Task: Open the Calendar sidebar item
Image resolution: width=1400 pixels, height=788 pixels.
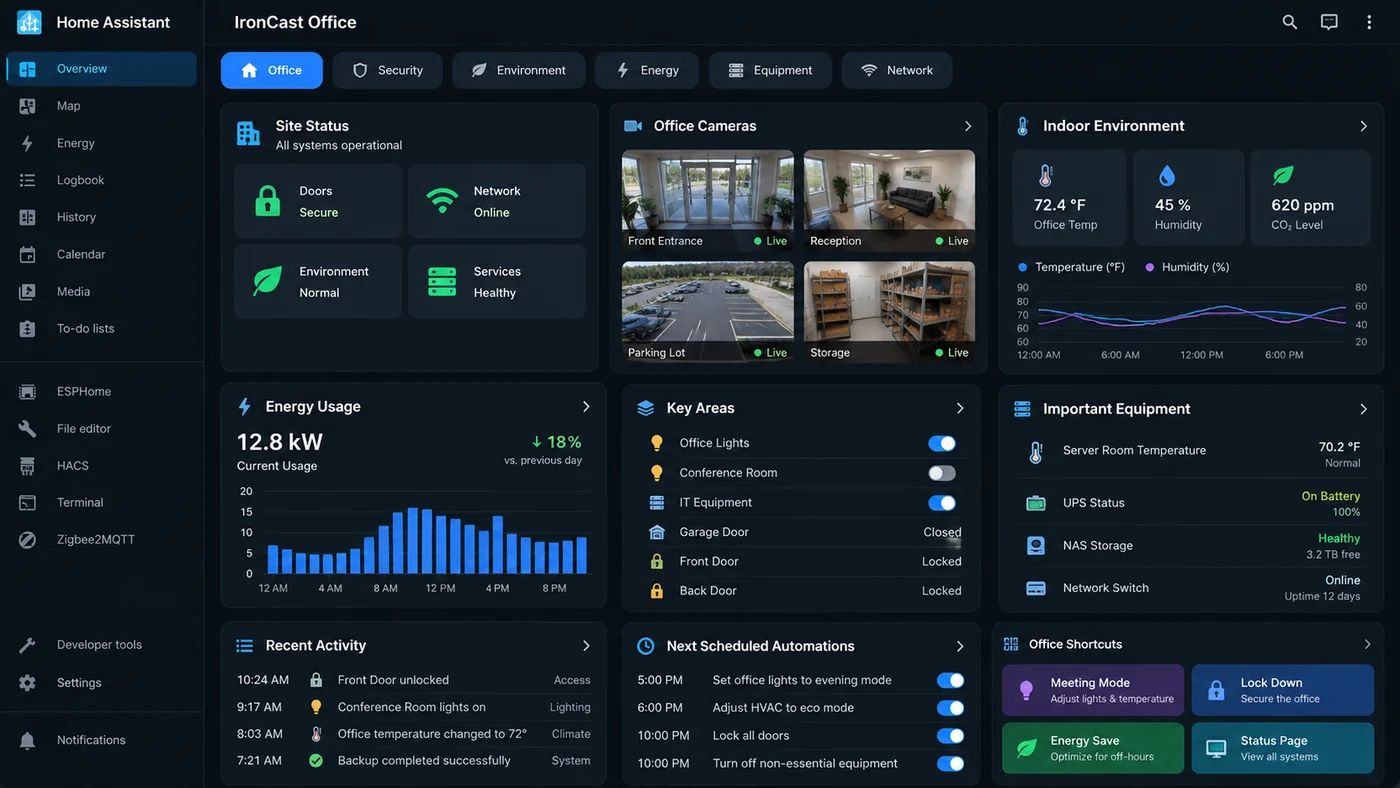Action: point(101,254)
